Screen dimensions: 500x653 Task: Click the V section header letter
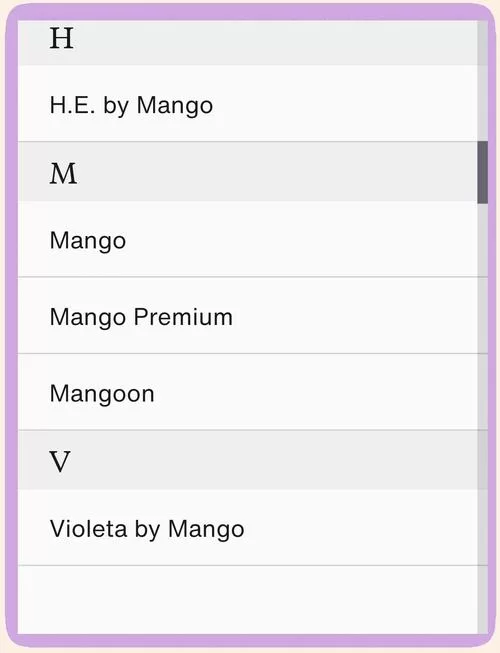coord(60,461)
